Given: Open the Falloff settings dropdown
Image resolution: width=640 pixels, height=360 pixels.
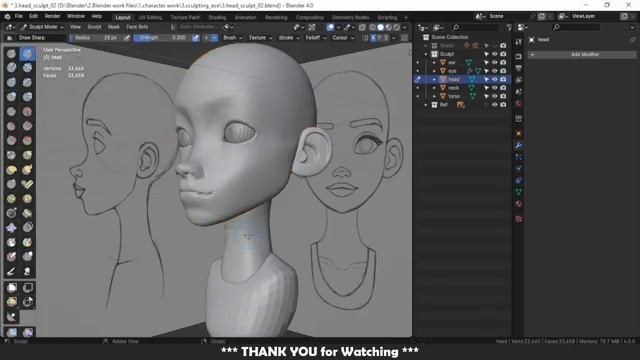Looking at the screenshot, I should 316,38.
